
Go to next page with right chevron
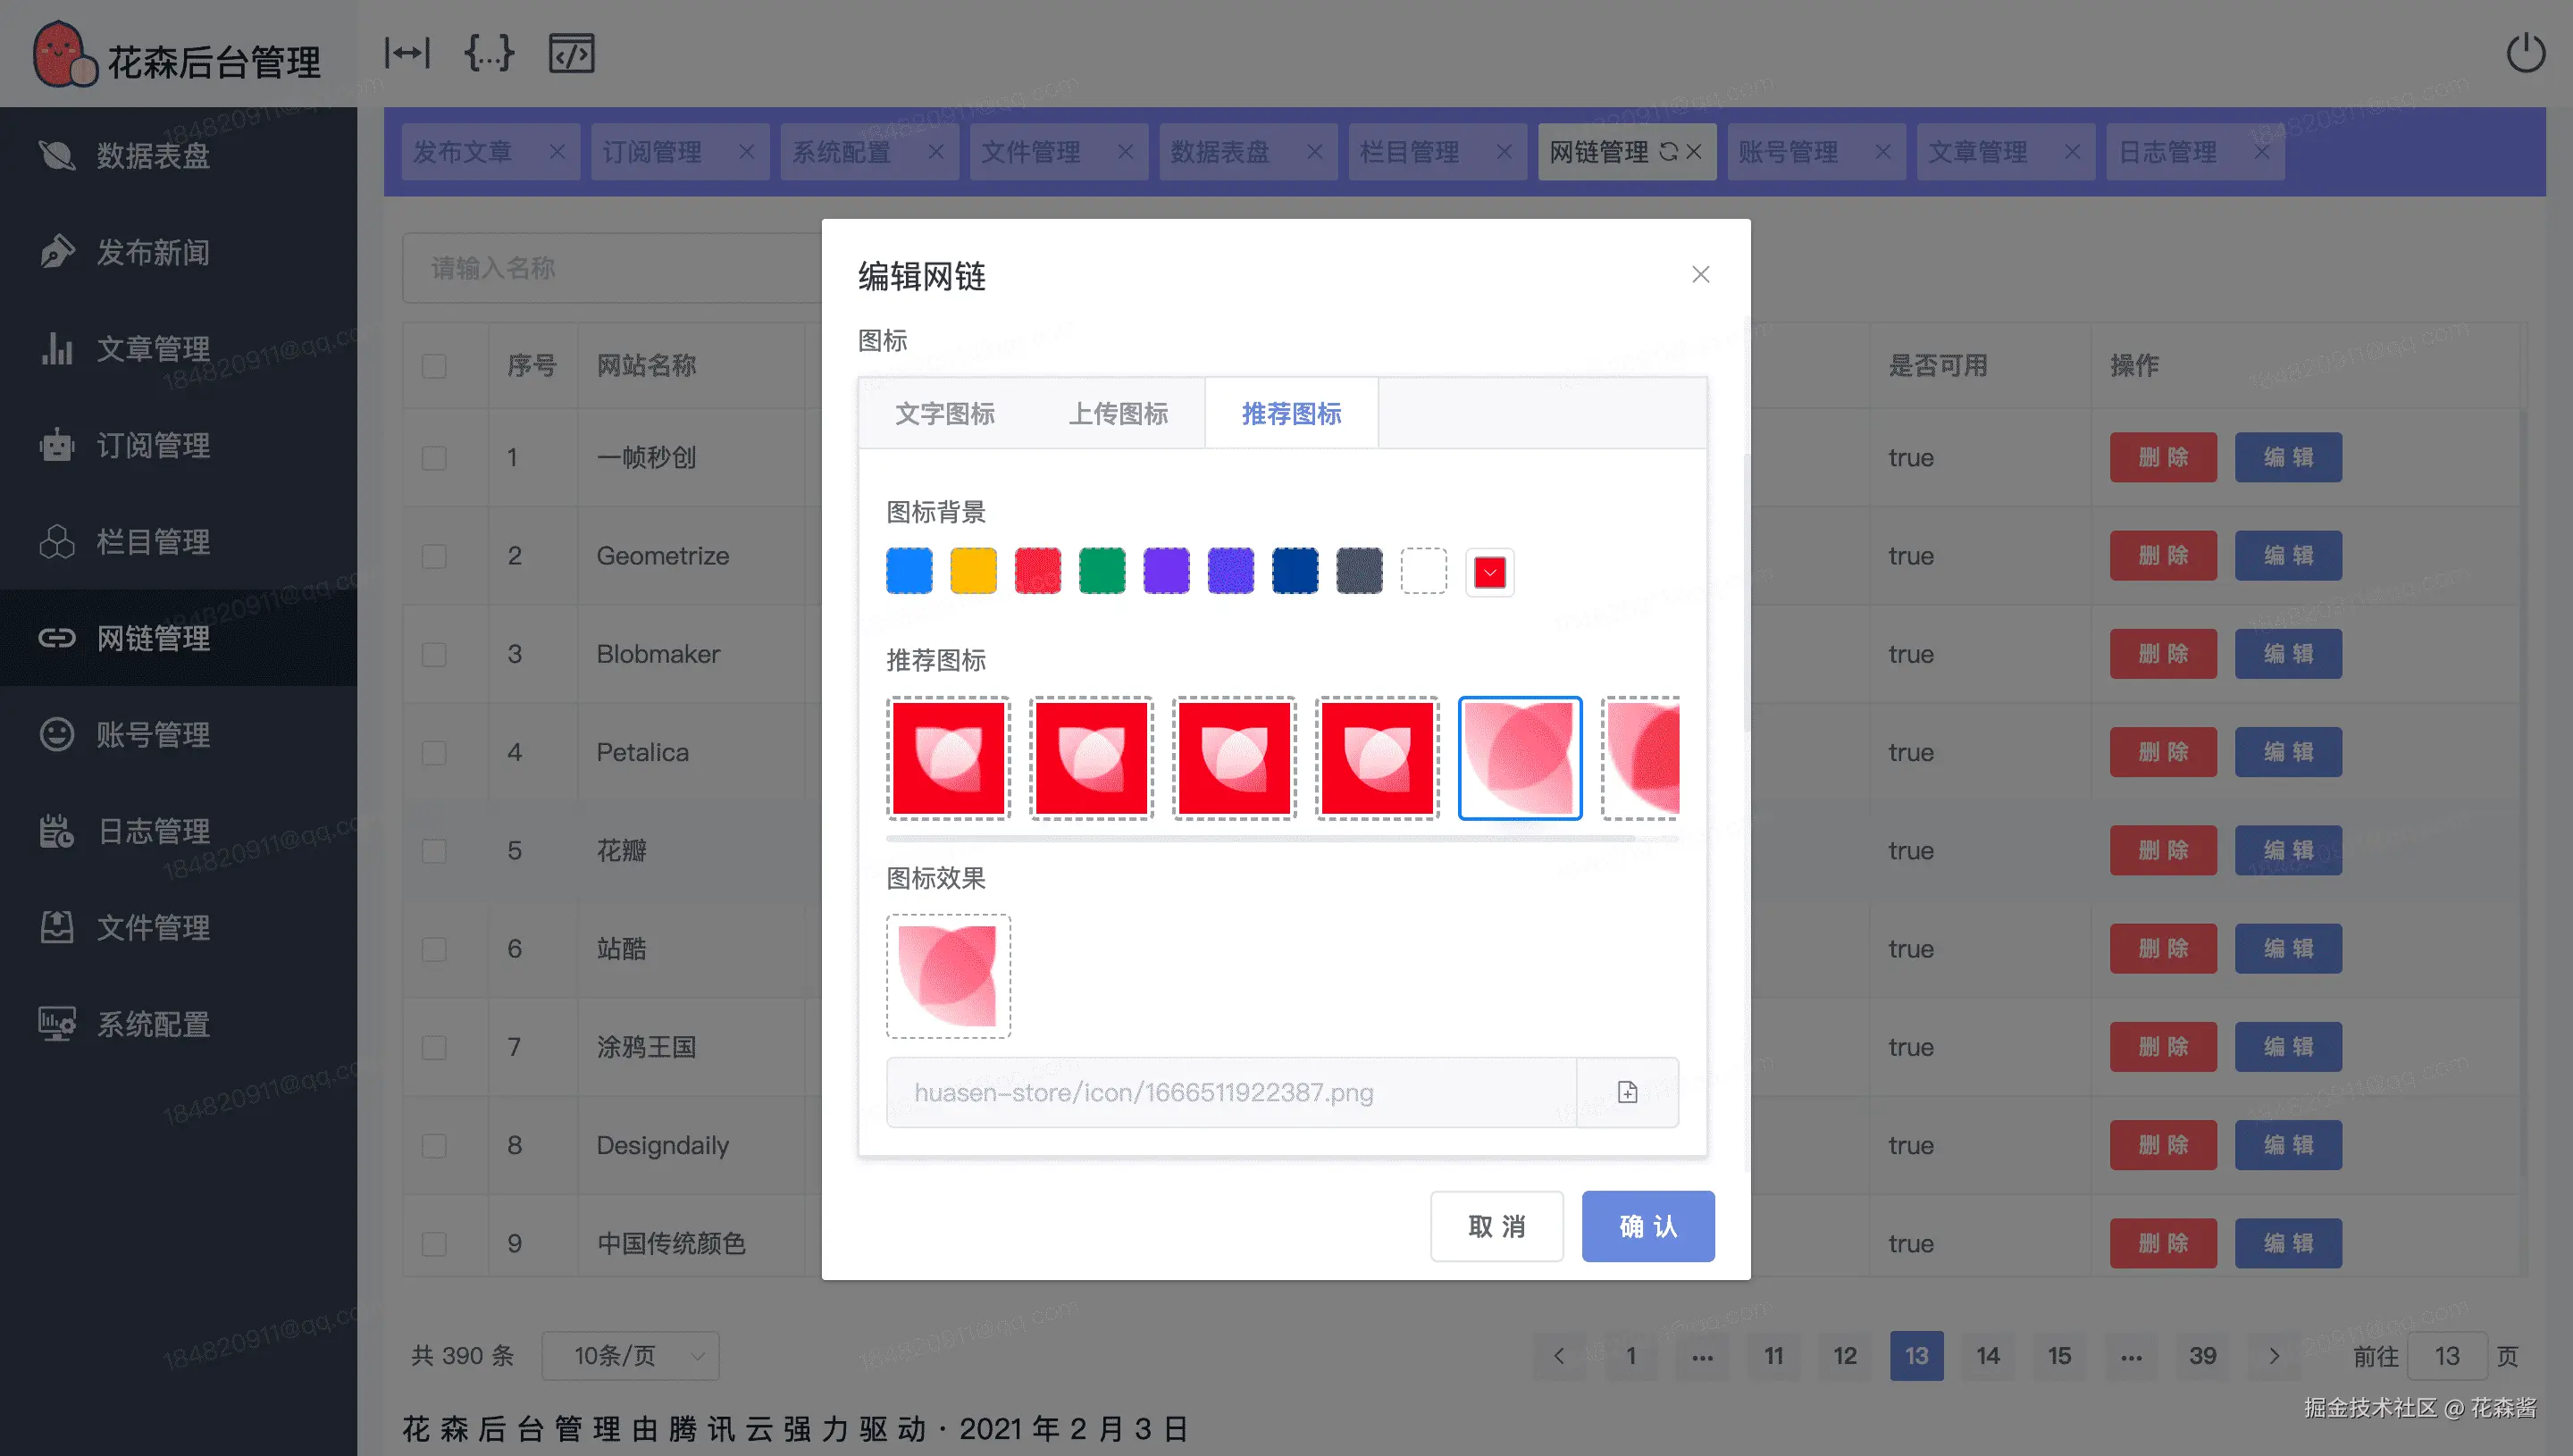(x=2274, y=1356)
